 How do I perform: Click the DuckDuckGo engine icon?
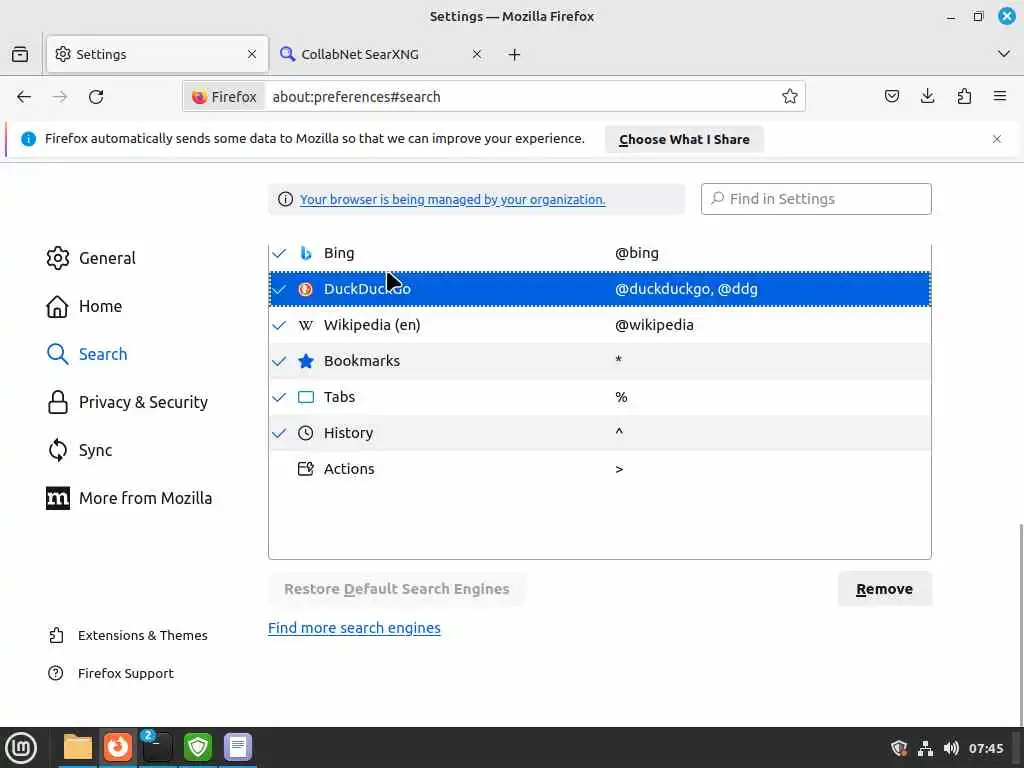tap(306, 289)
